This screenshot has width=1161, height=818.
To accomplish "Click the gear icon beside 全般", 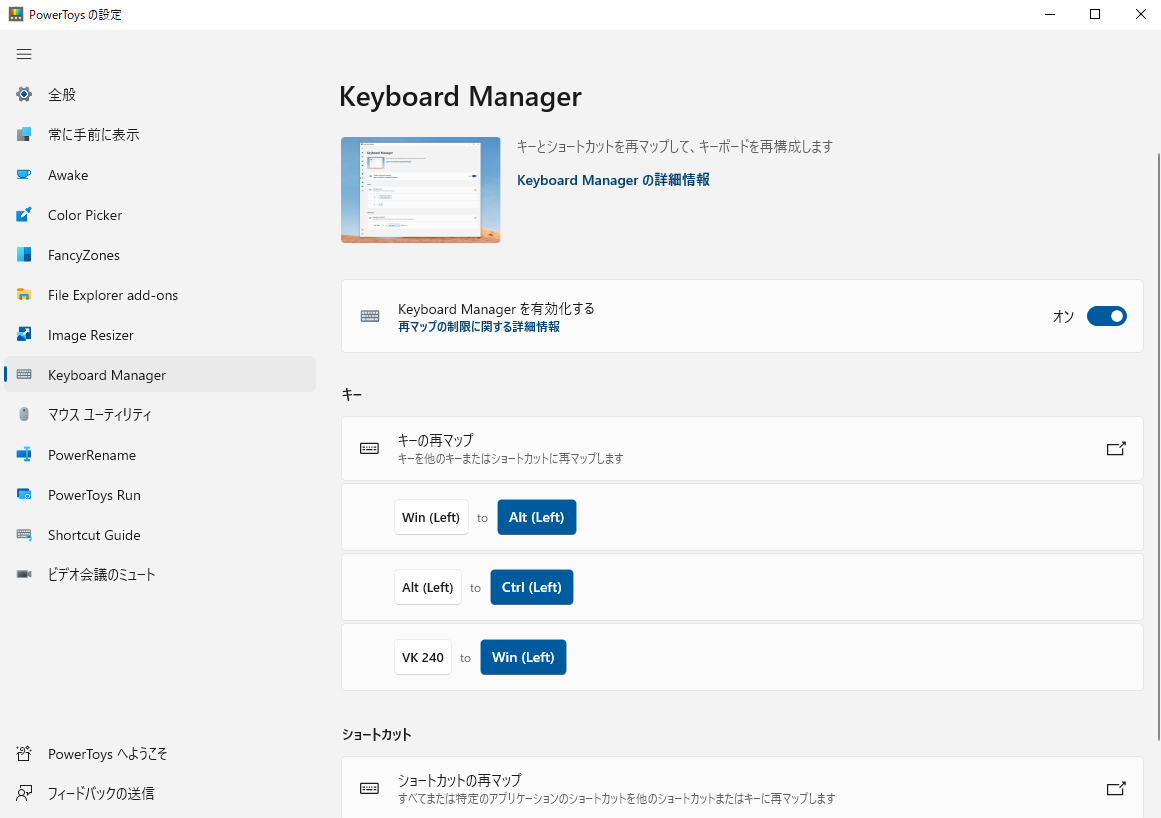I will [x=24, y=94].
